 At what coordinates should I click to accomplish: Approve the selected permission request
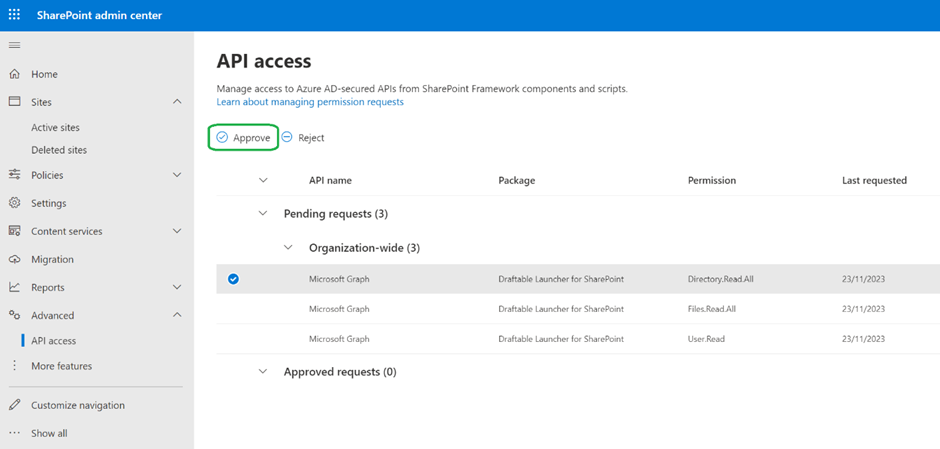click(244, 138)
